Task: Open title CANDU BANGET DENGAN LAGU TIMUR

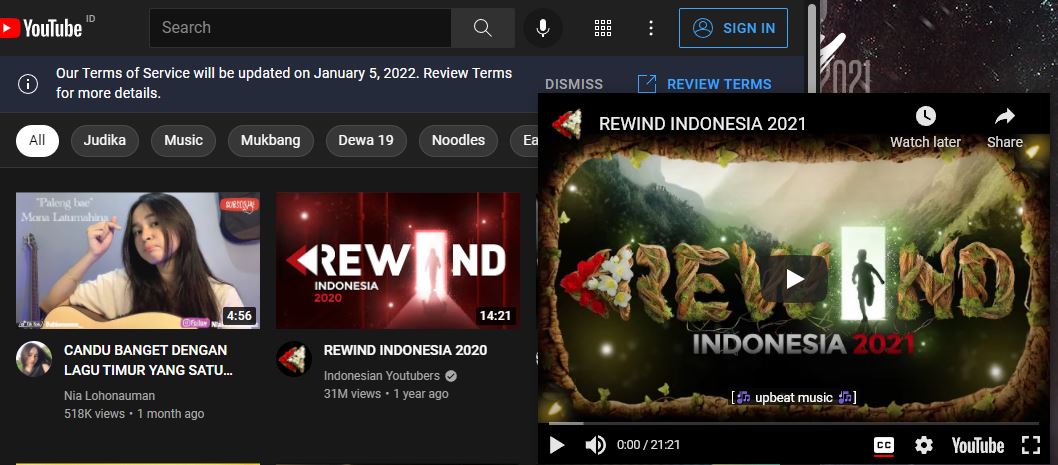Action: point(148,360)
